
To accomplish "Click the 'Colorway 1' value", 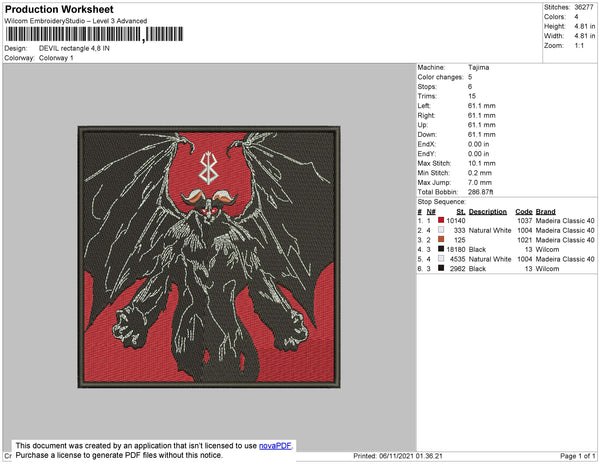I will pos(56,58).
